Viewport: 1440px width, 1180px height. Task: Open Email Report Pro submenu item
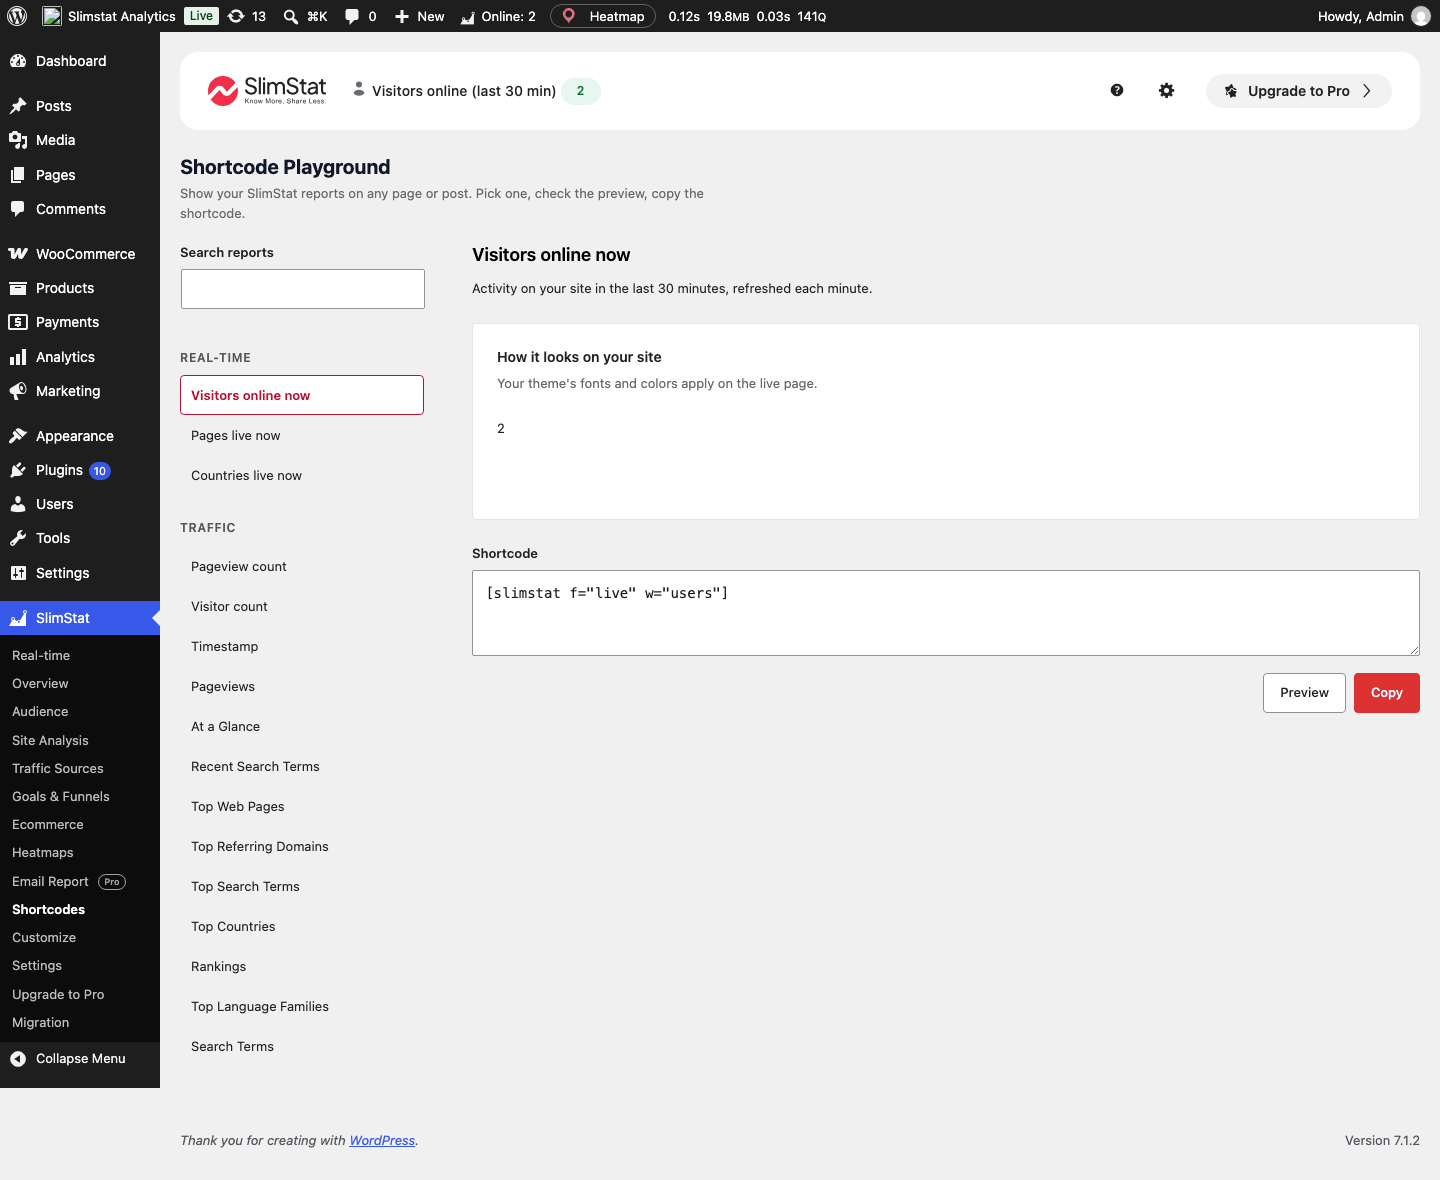[69, 881]
